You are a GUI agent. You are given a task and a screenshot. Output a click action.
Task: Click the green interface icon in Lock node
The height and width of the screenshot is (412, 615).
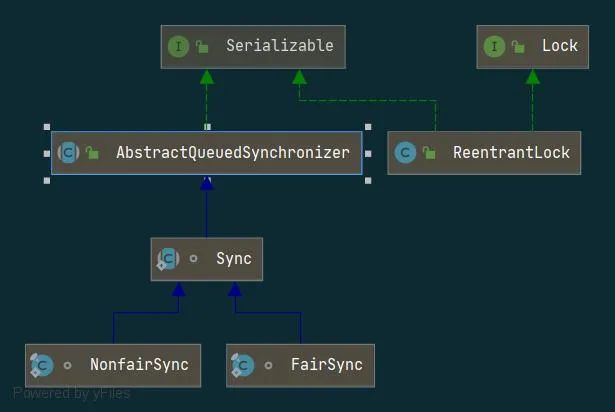(494, 46)
